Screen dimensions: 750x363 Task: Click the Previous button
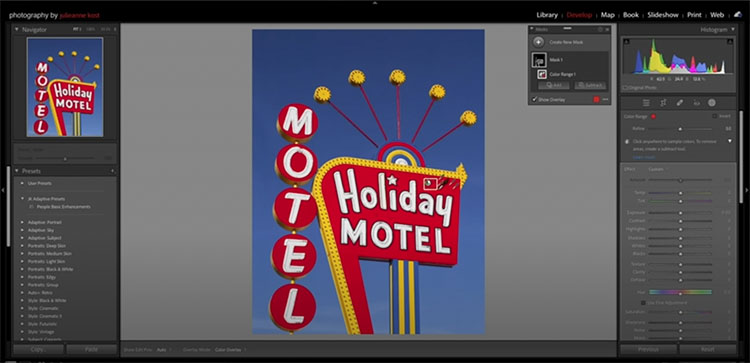[x=648, y=350]
